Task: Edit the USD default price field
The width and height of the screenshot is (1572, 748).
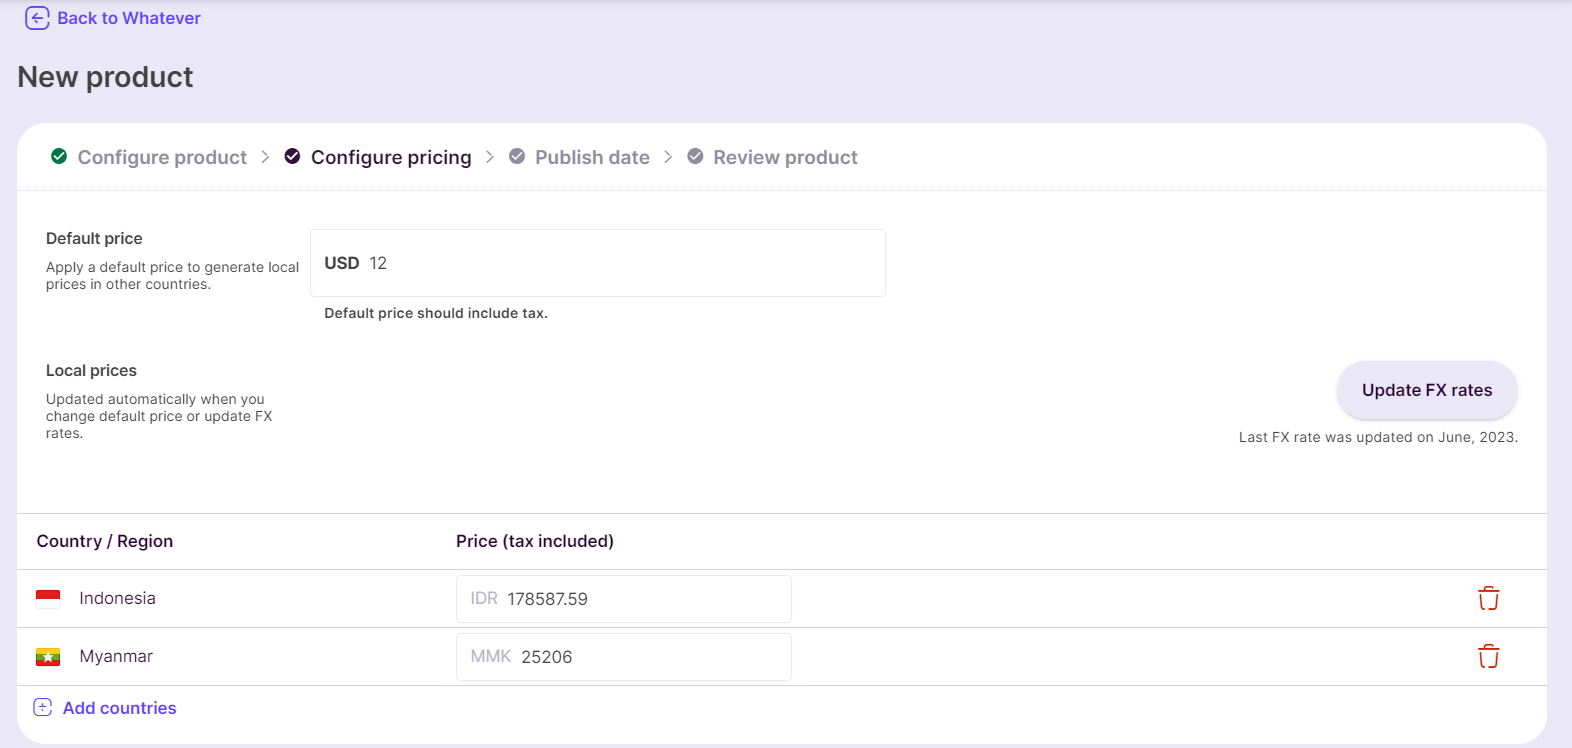Action: coord(598,263)
